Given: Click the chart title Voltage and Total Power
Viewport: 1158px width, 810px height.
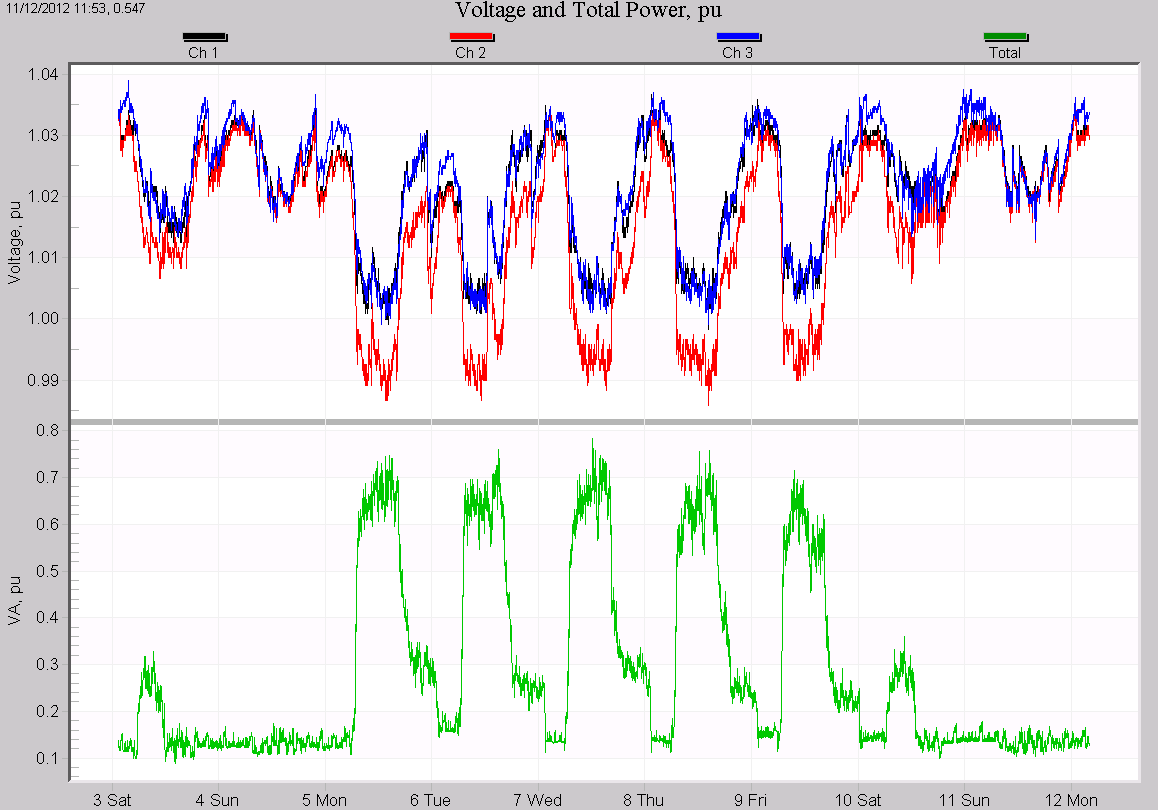Looking at the screenshot, I should [x=588, y=11].
